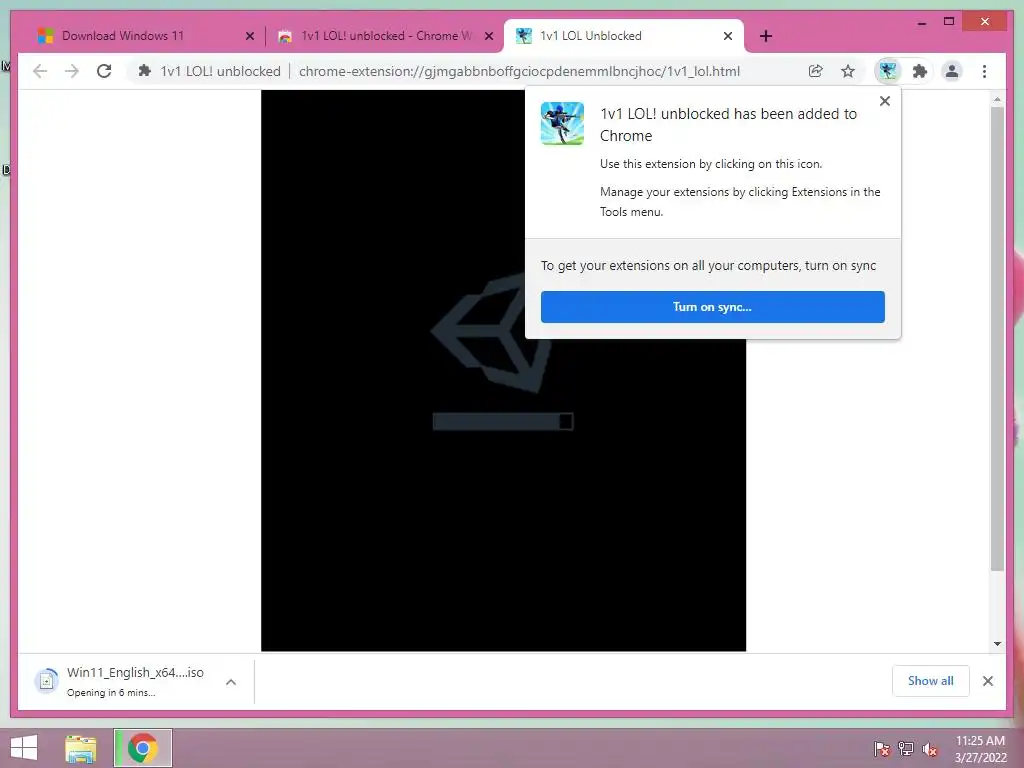Go back using the browser back arrow

coord(40,71)
